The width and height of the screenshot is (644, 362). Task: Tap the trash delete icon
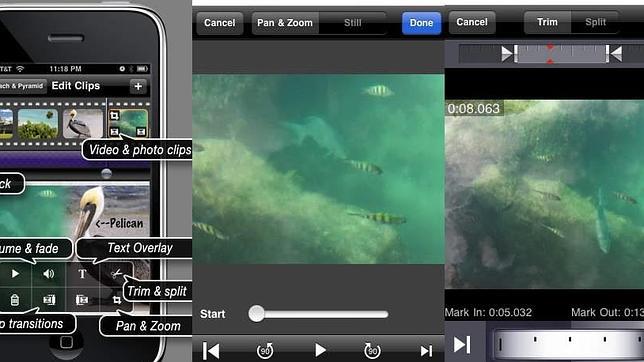[15, 300]
